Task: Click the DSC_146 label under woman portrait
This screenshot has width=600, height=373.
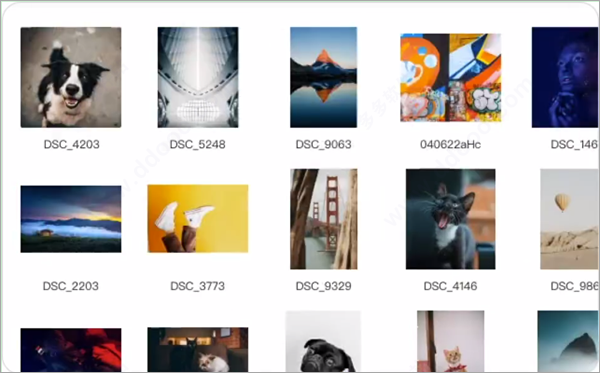Action: pyautogui.click(x=574, y=144)
